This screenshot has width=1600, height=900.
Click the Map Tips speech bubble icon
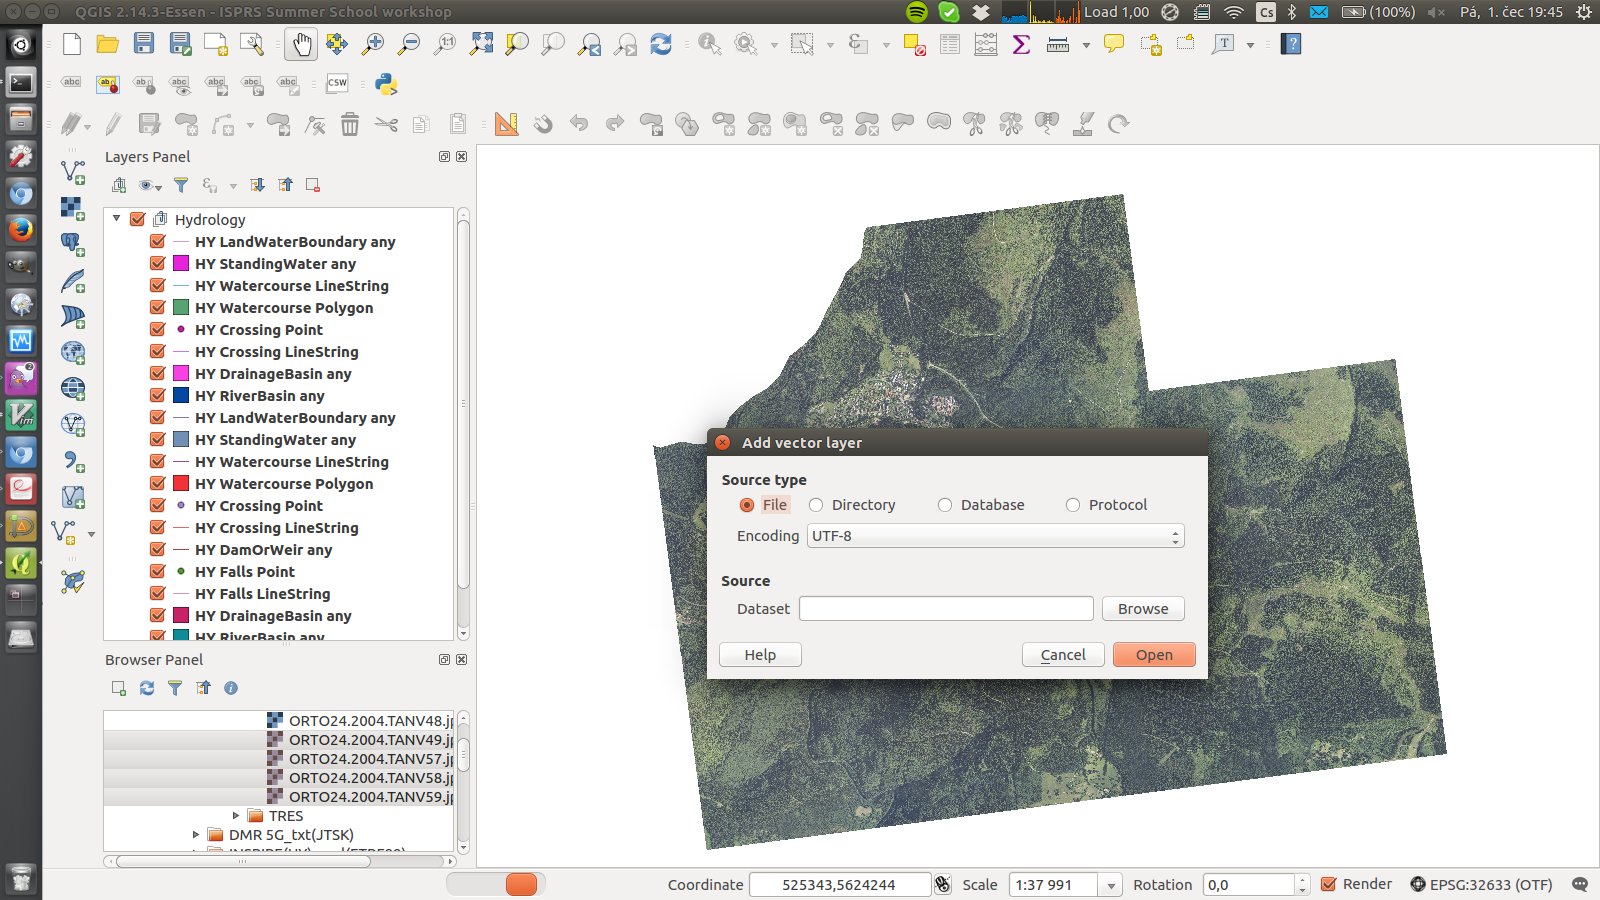point(1114,44)
